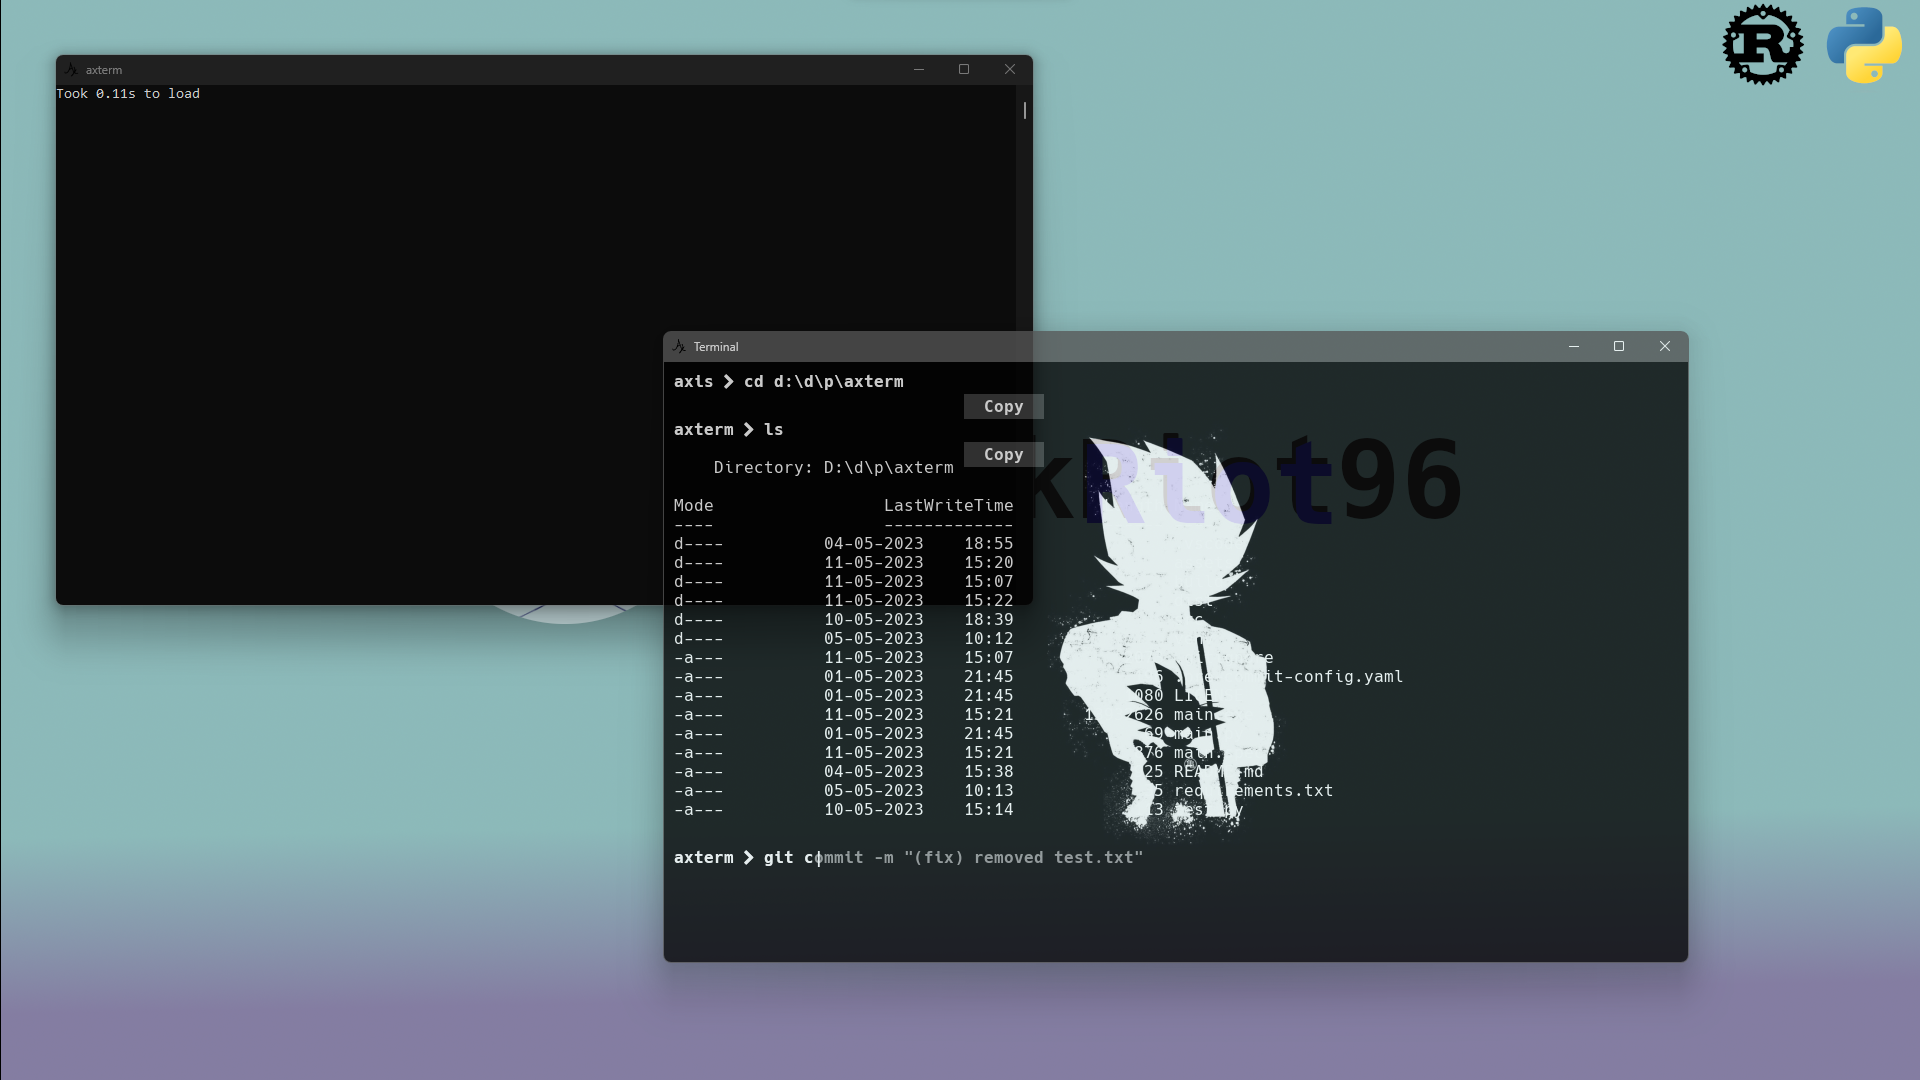Maximize the Terminal window
This screenshot has width=1920, height=1080.
(1619, 346)
